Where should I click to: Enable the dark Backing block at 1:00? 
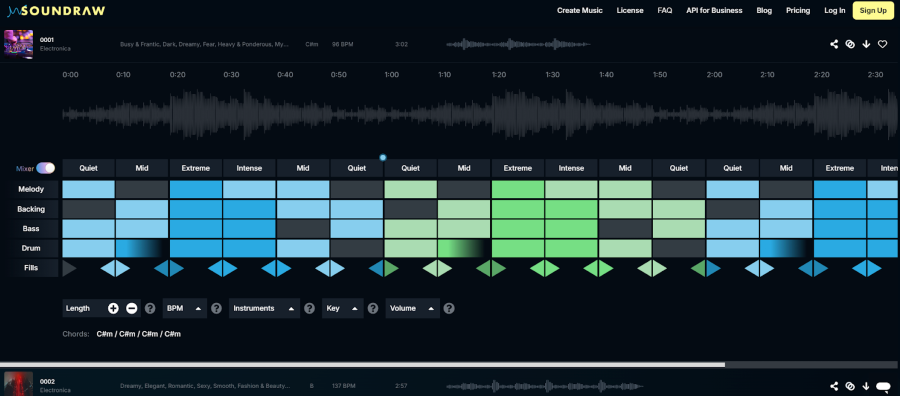[x=410, y=209]
